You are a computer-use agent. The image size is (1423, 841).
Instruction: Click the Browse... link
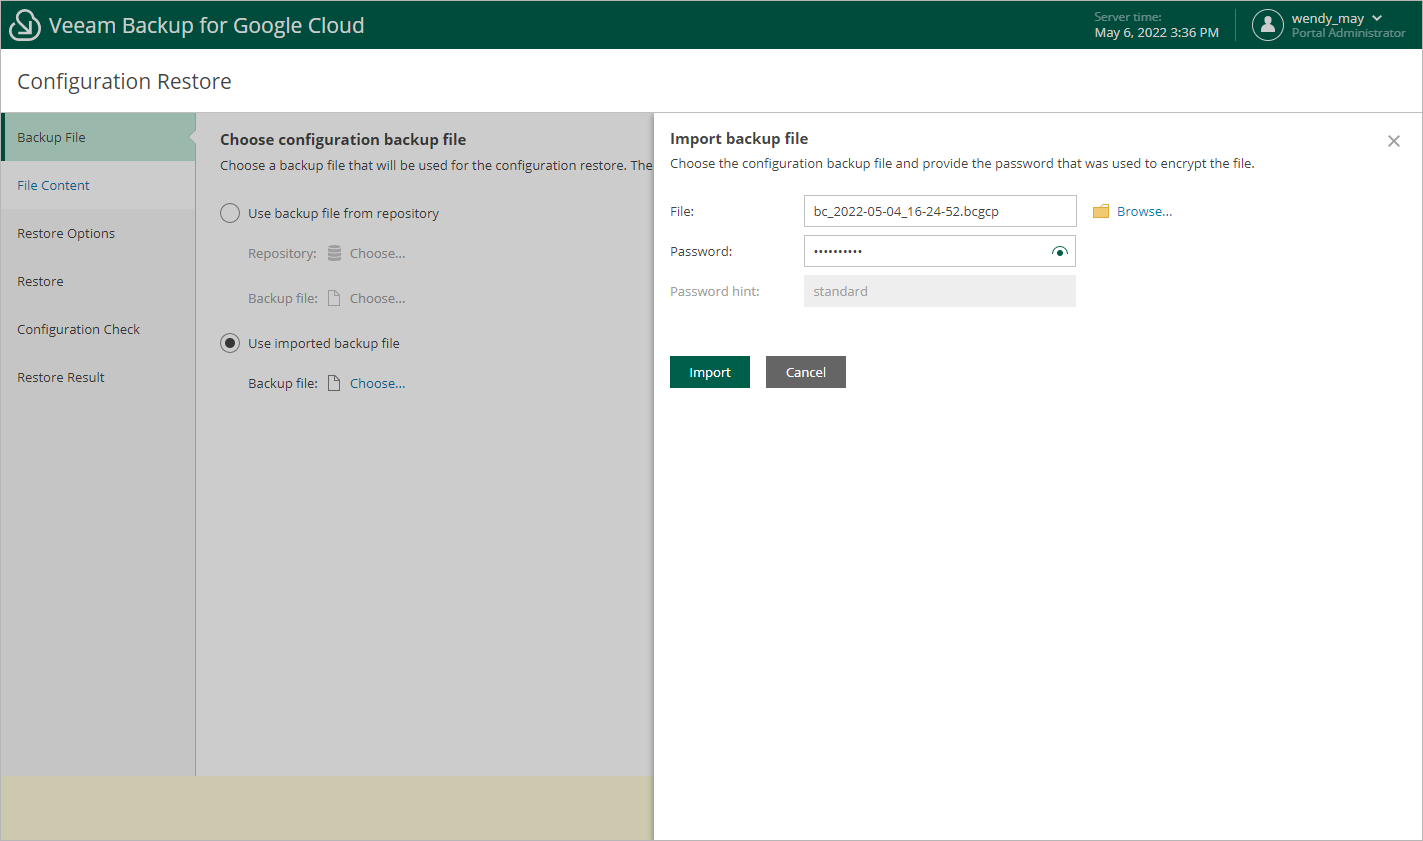1144,212
